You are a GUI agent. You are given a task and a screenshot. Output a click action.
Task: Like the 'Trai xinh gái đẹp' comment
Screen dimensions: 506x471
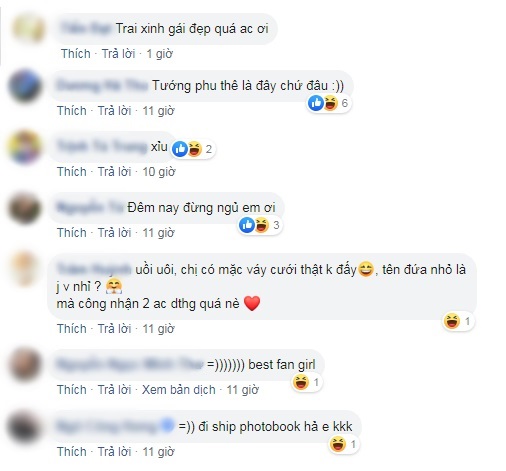76,53
